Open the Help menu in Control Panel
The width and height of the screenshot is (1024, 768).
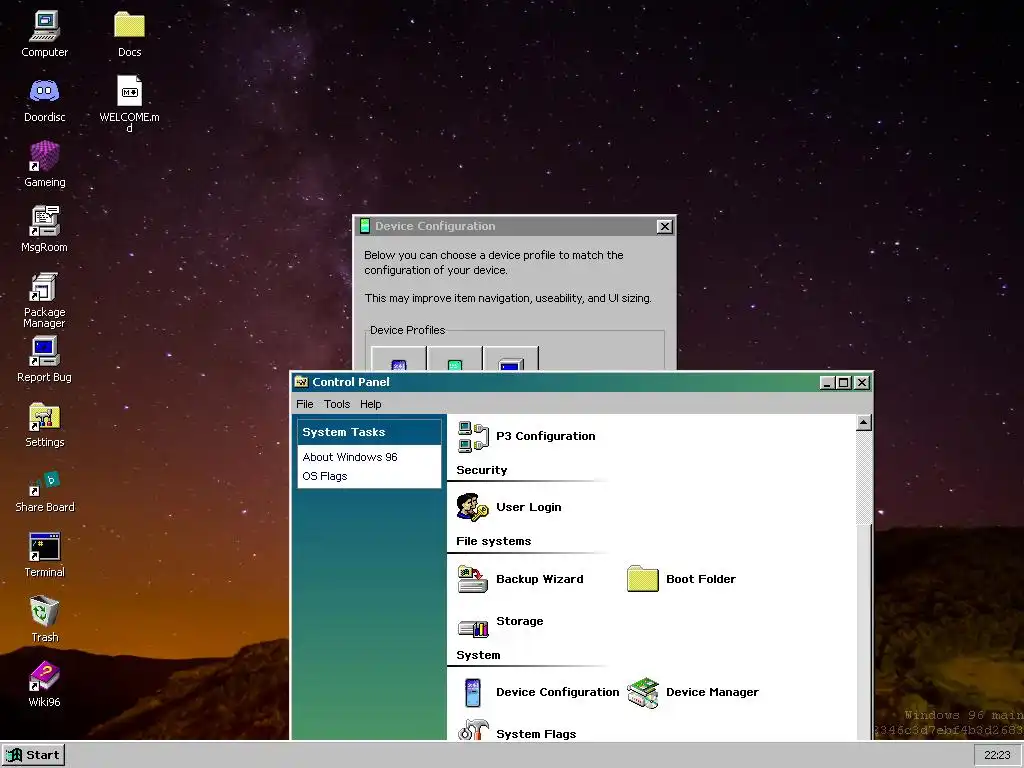point(370,404)
